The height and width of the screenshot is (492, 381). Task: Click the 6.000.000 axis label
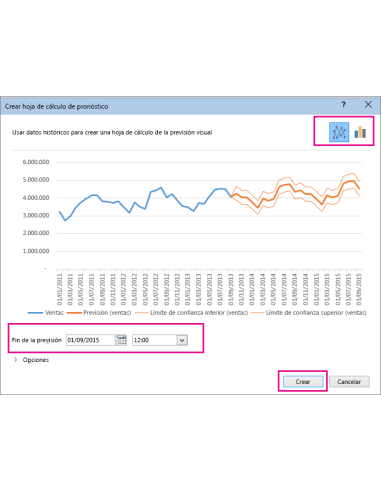(36, 162)
